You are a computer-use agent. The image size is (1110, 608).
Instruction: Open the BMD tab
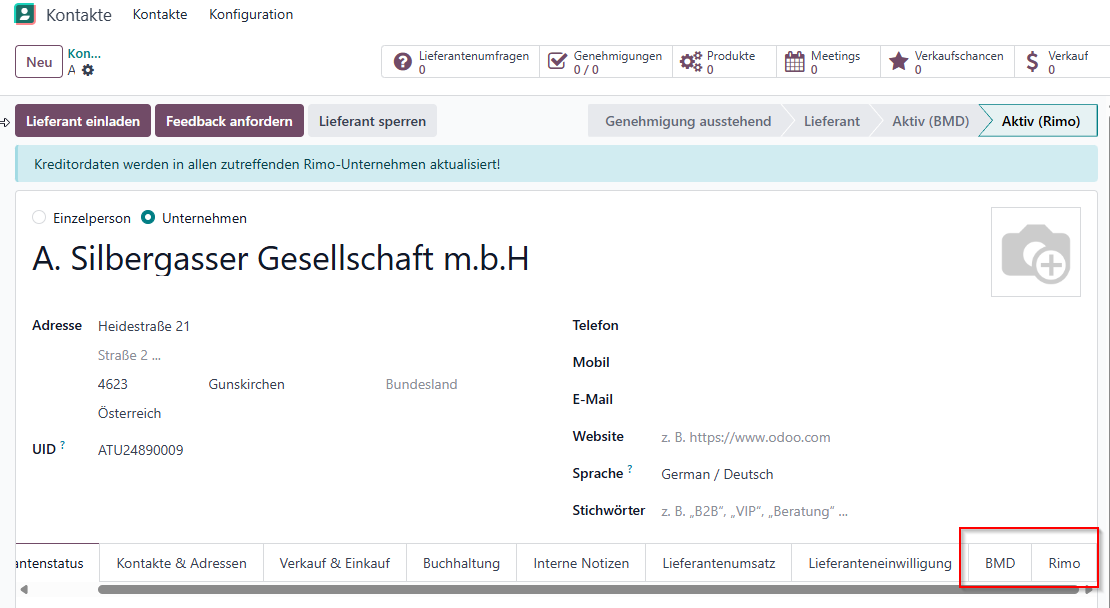(1000, 563)
